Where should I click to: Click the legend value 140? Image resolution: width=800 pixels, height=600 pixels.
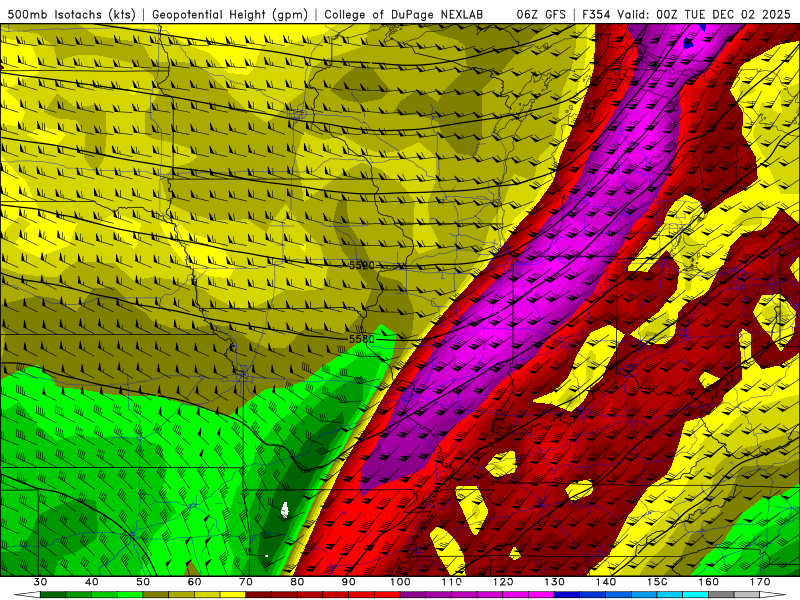pos(606,582)
